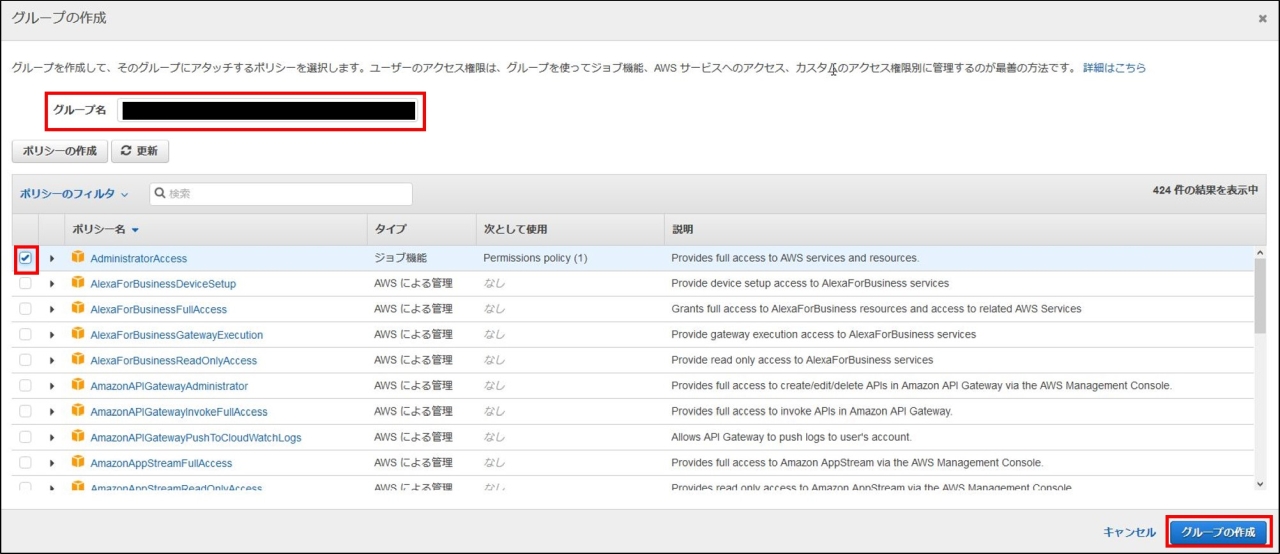Check the AlexaForBusinessFullAccess policy checkbox

pyautogui.click(x=26, y=309)
